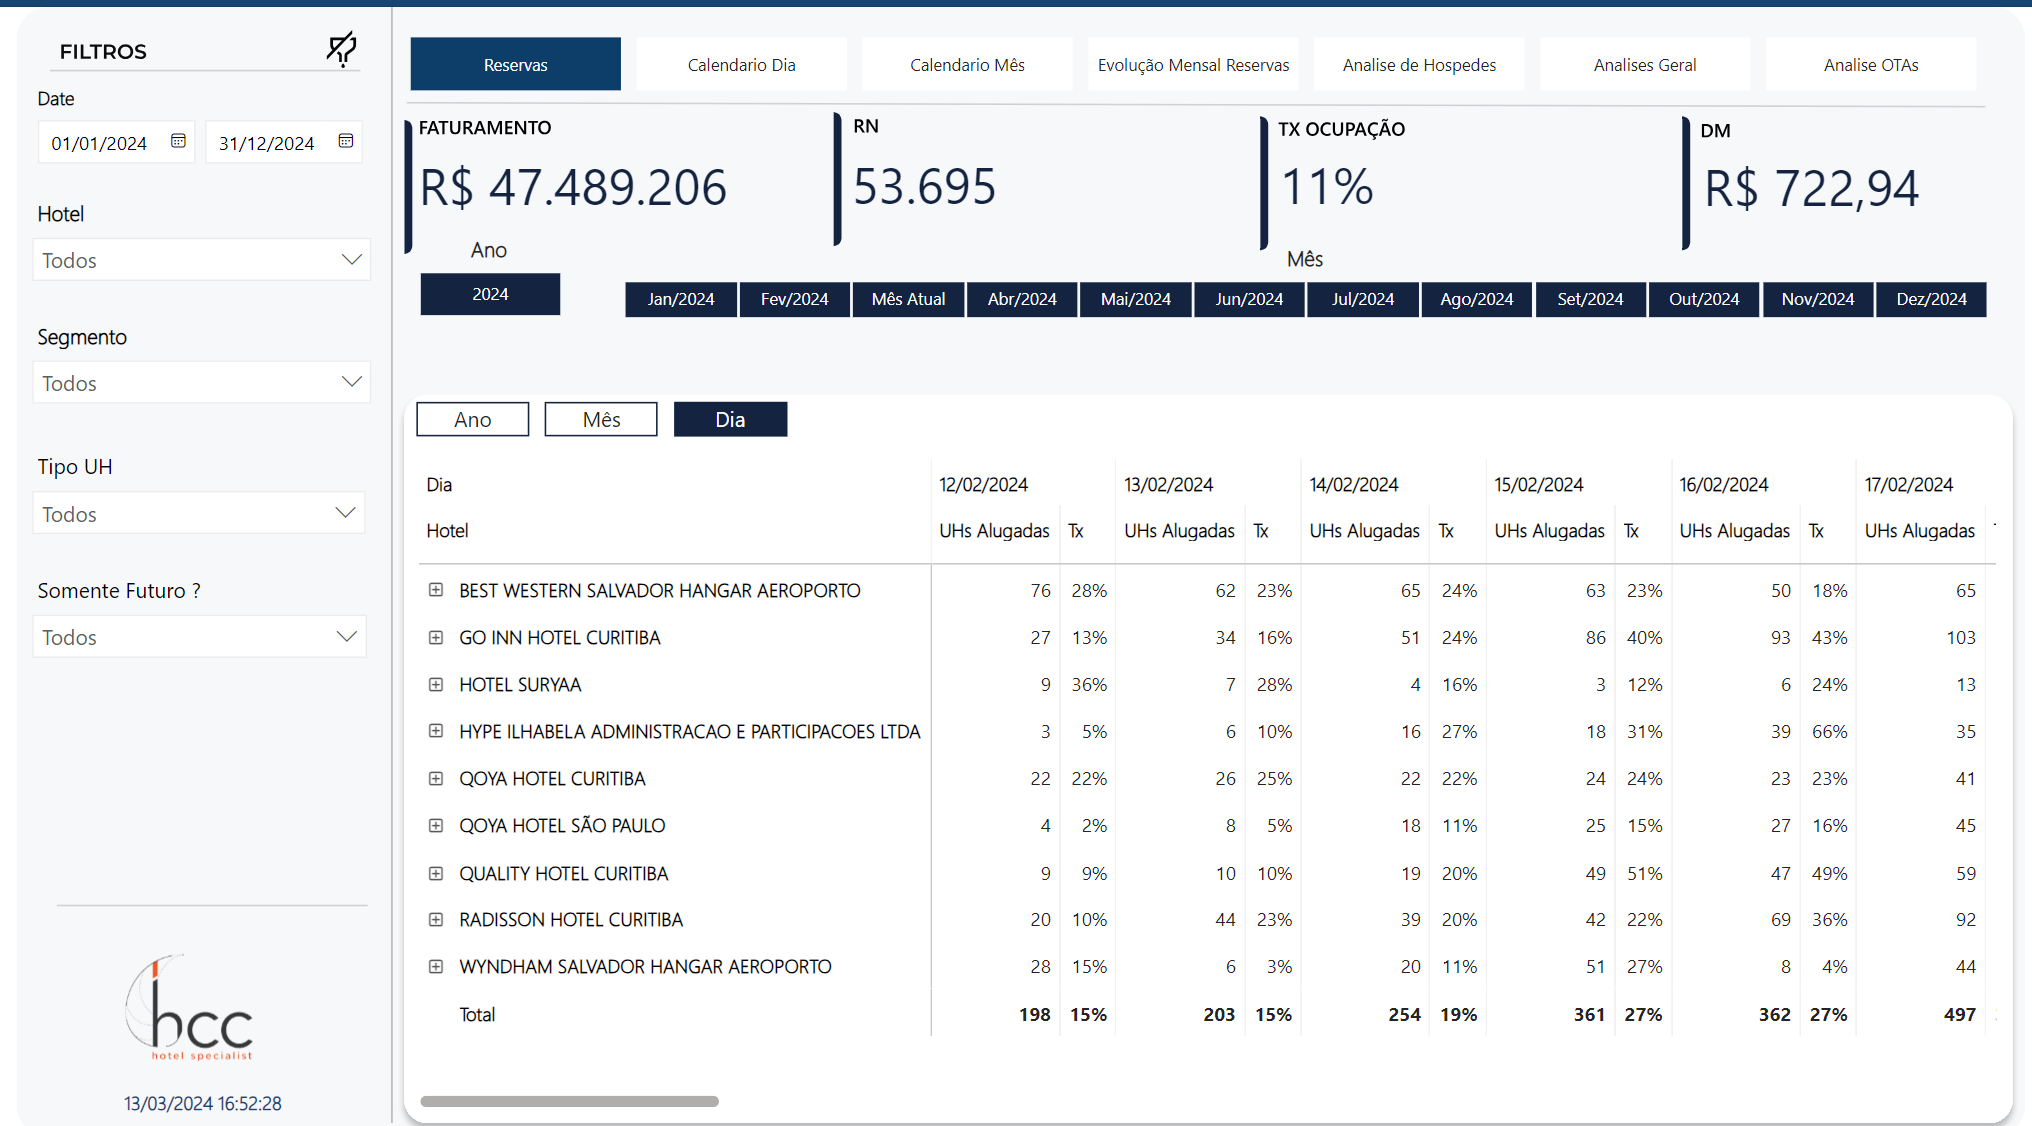The image size is (2032, 1126).
Task: Select month Set/2024
Action: point(1590,299)
